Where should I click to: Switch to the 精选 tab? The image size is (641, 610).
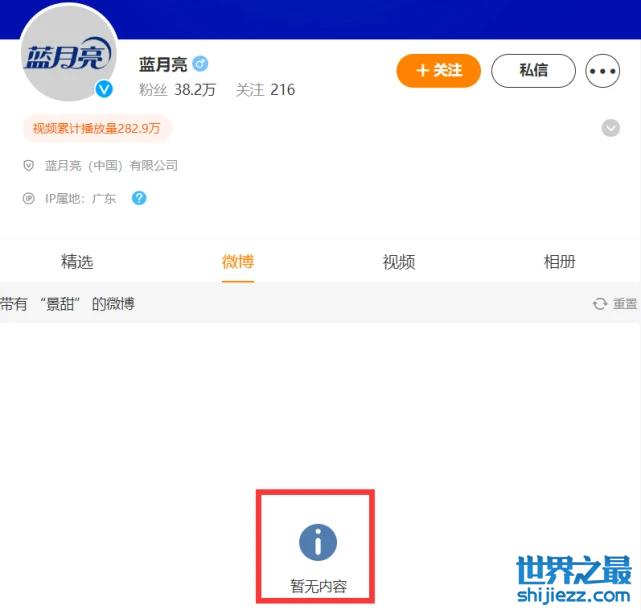(77, 262)
